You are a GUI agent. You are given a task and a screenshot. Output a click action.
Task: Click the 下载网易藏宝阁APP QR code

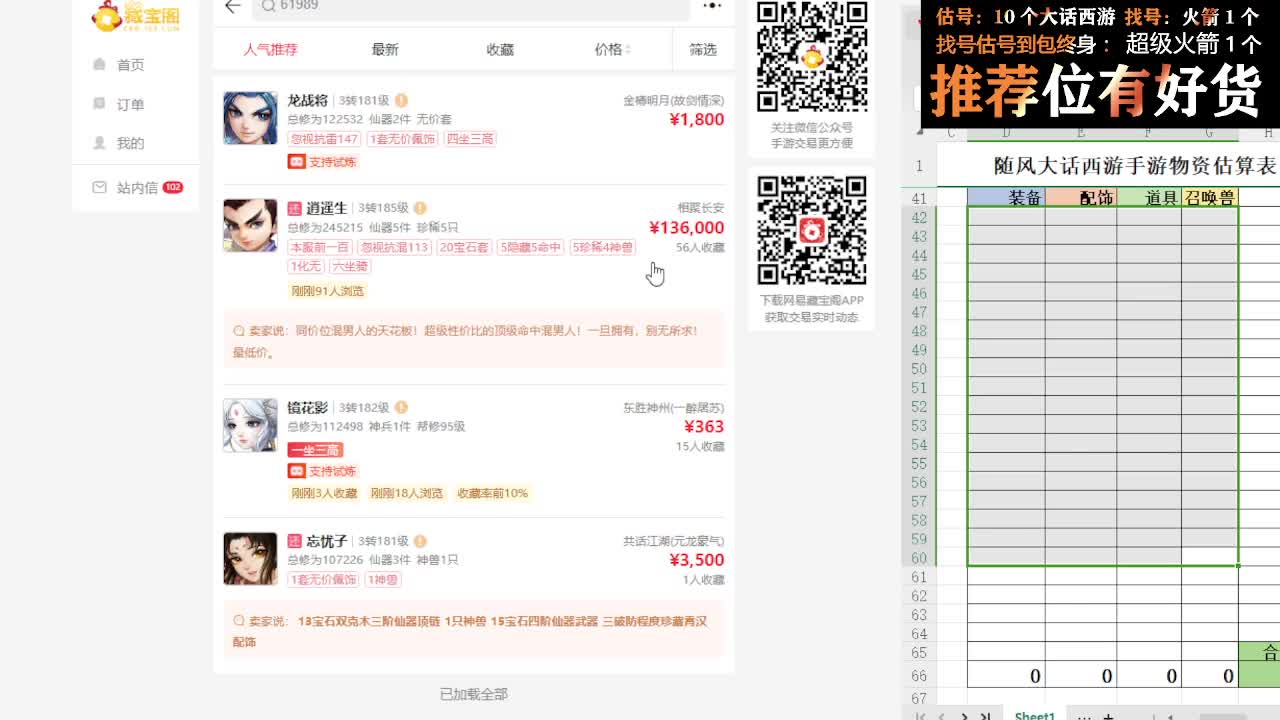(810, 232)
